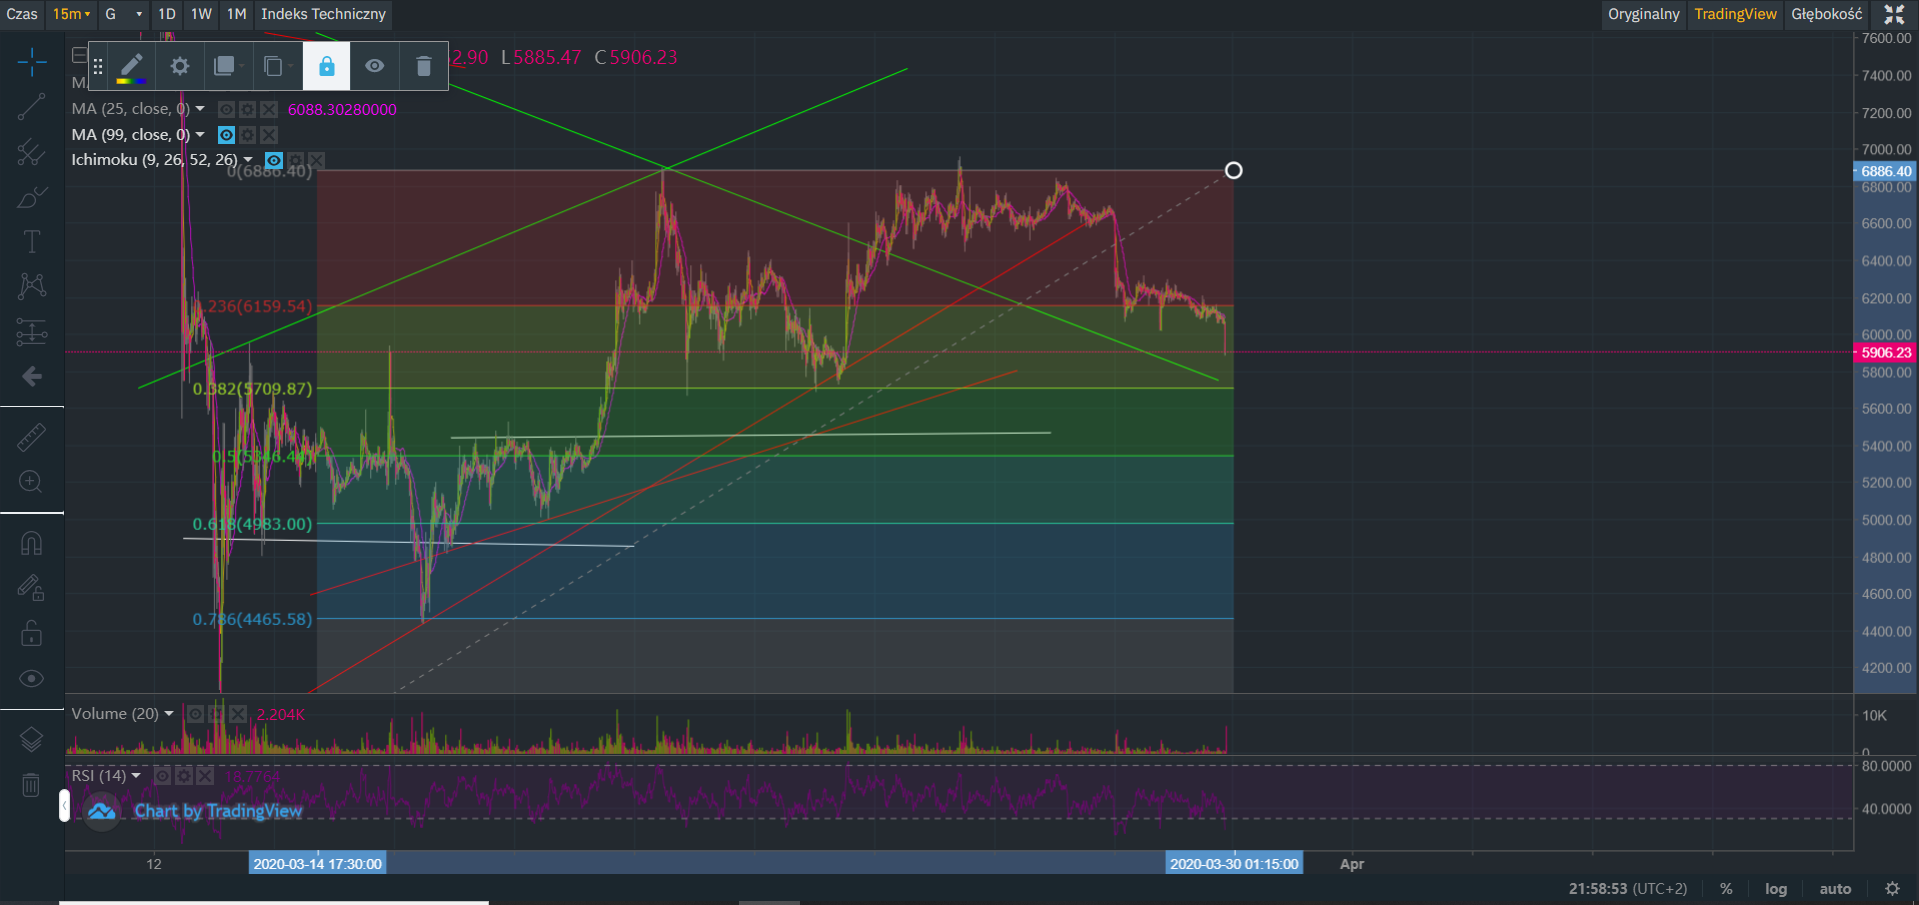Toggle hide all drawings in sidebar

[x=31, y=679]
